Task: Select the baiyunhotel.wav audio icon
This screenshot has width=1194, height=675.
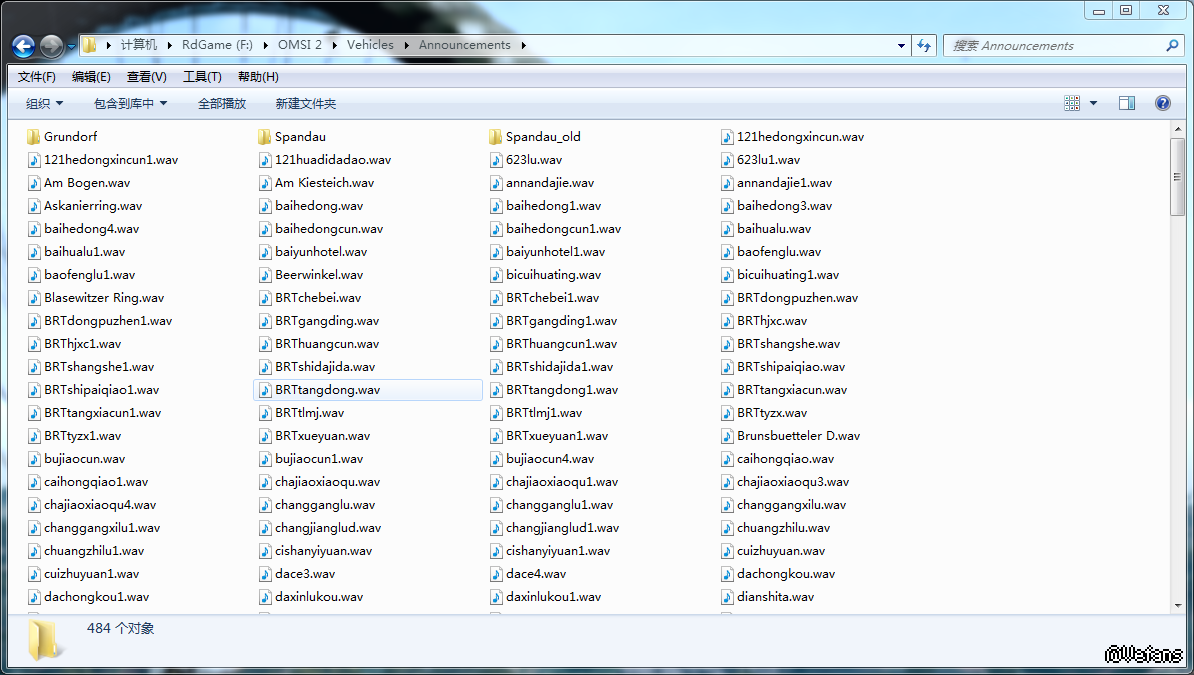Action: (x=265, y=252)
